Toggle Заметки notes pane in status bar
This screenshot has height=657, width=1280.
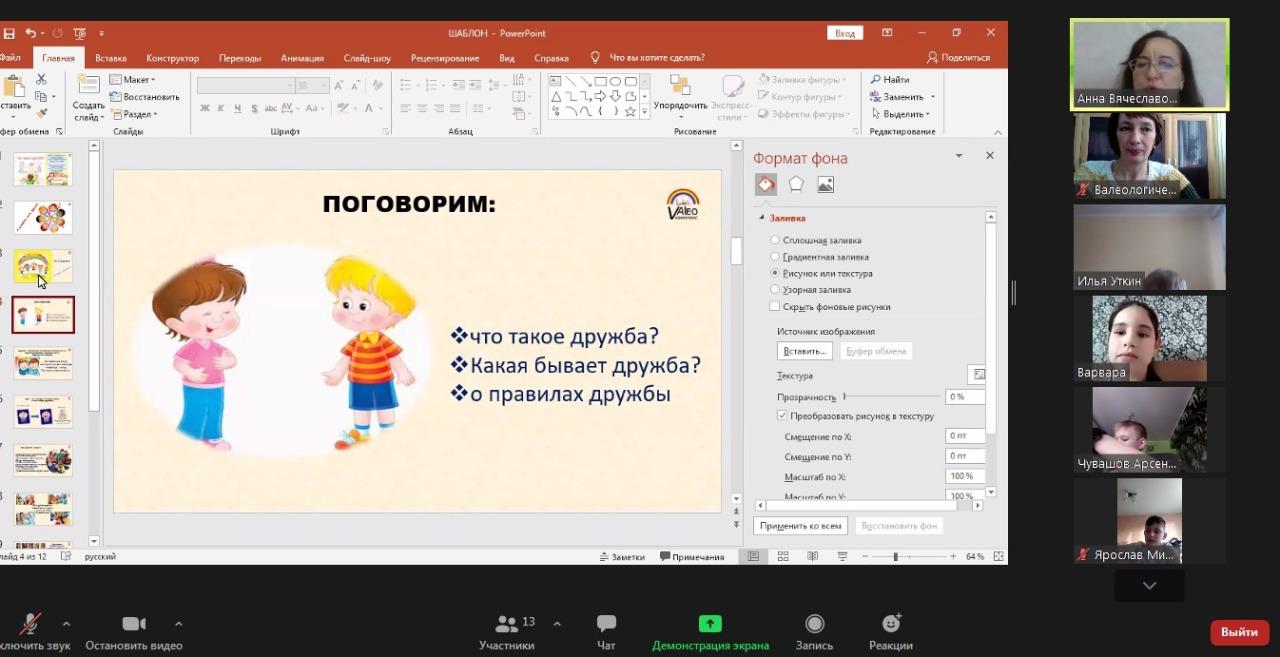click(x=622, y=556)
